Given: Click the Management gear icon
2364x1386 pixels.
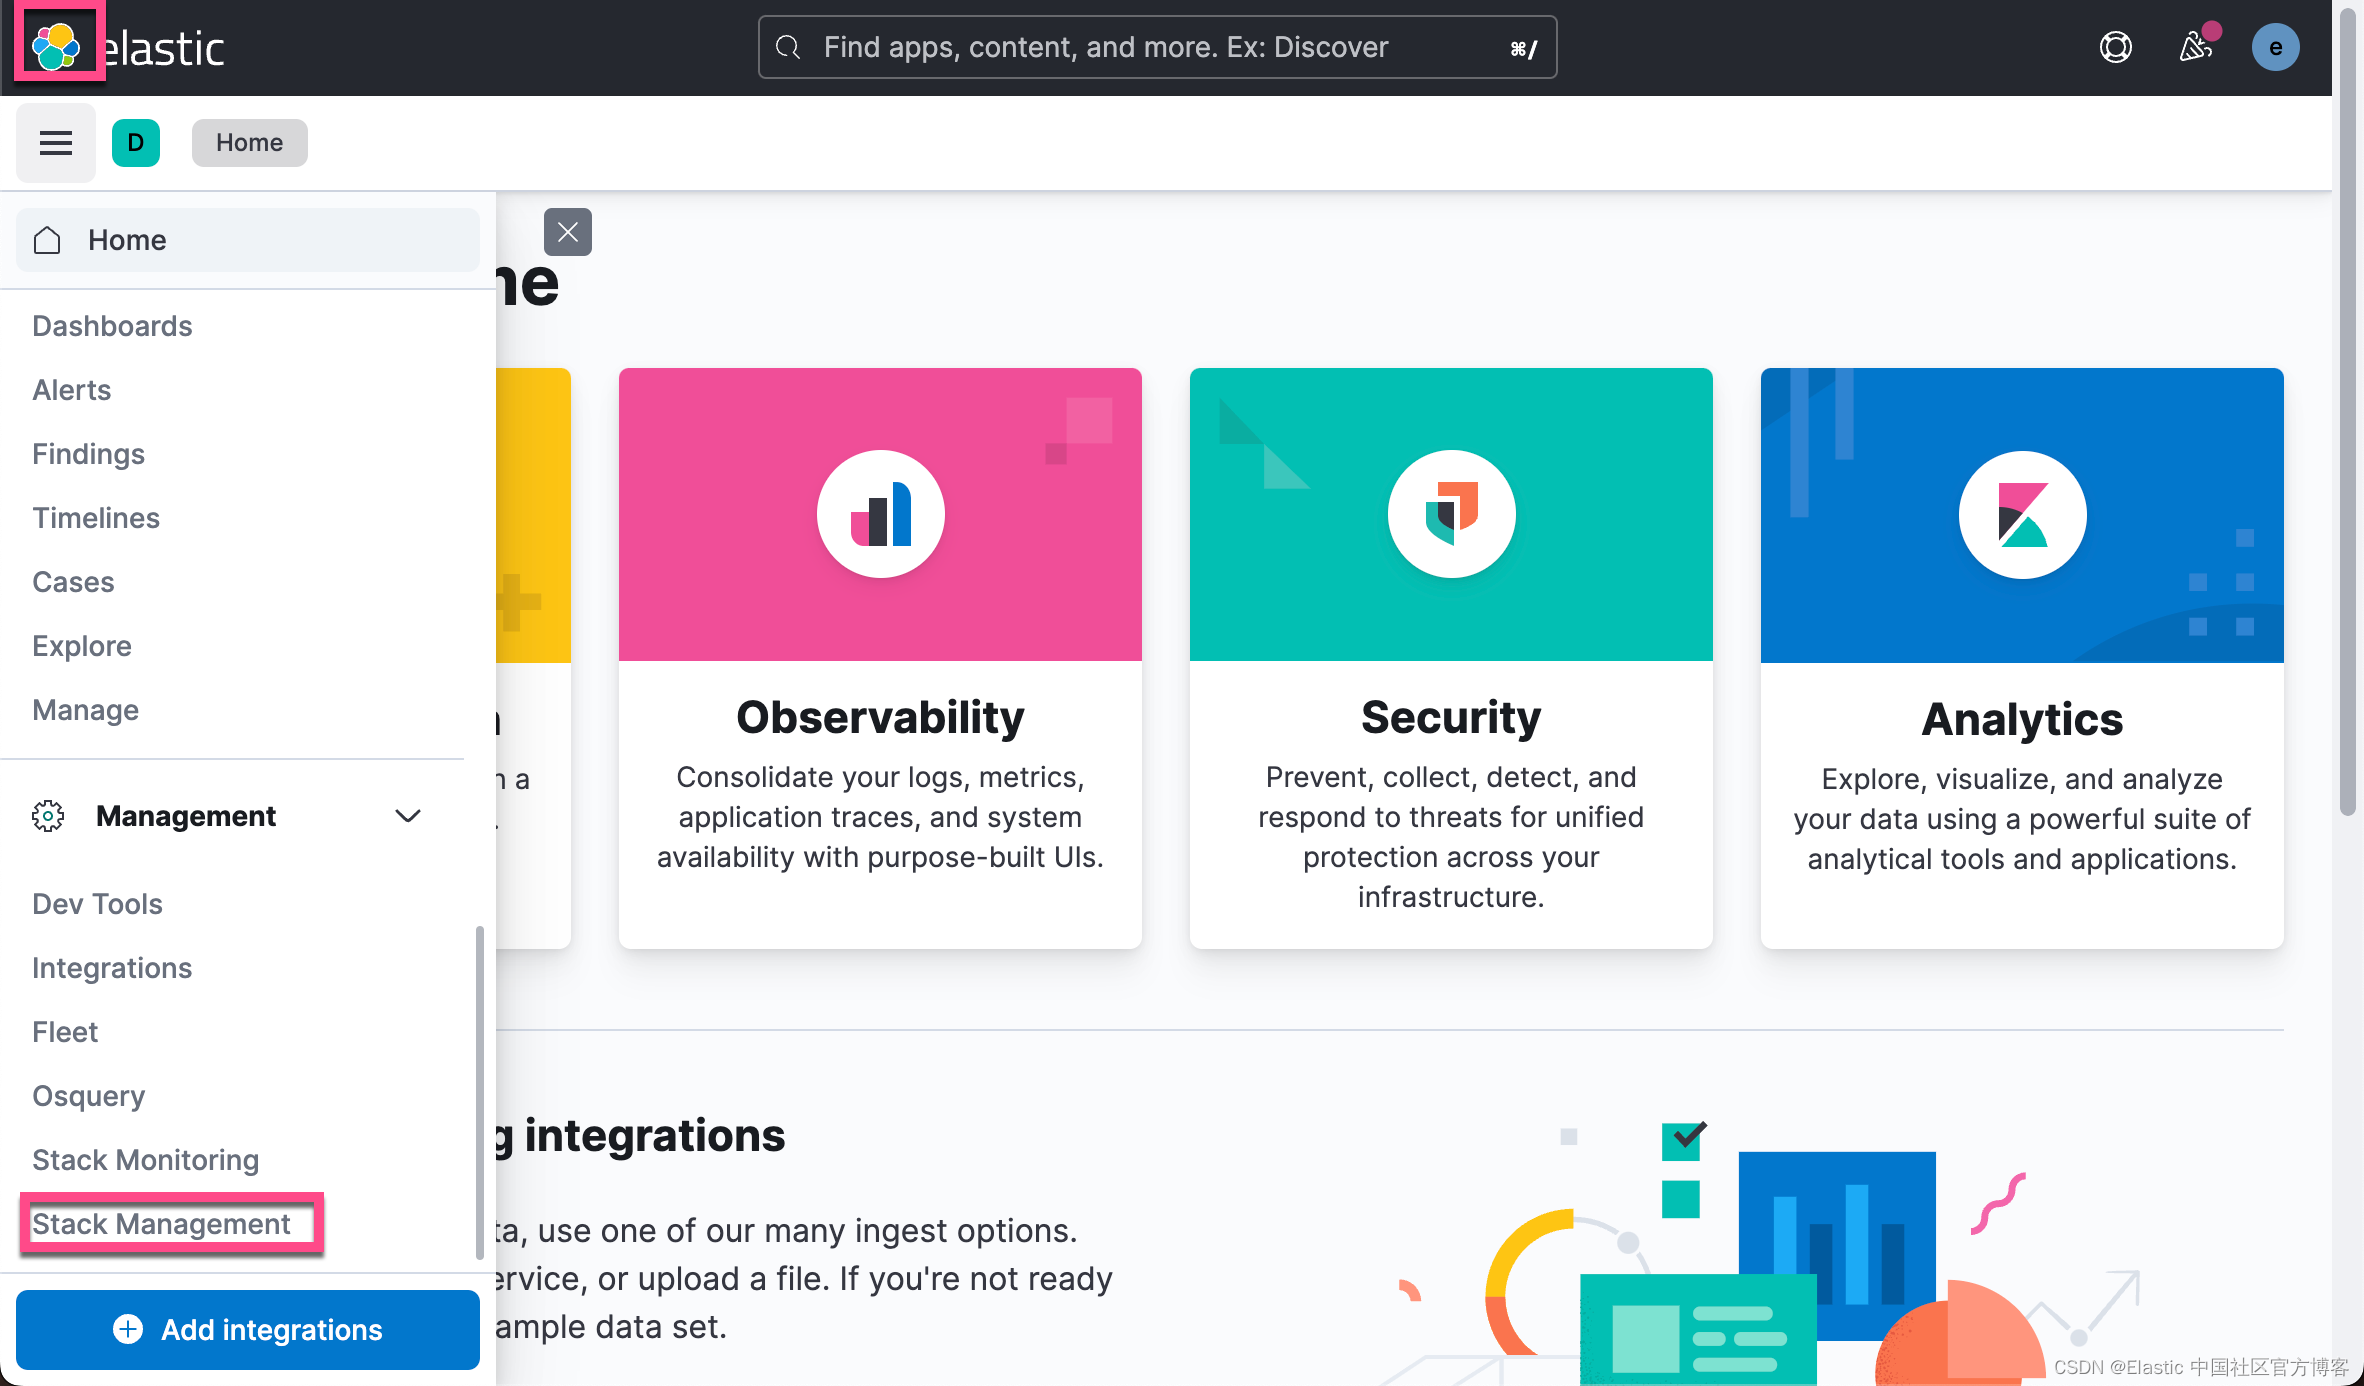Looking at the screenshot, I should [47, 816].
